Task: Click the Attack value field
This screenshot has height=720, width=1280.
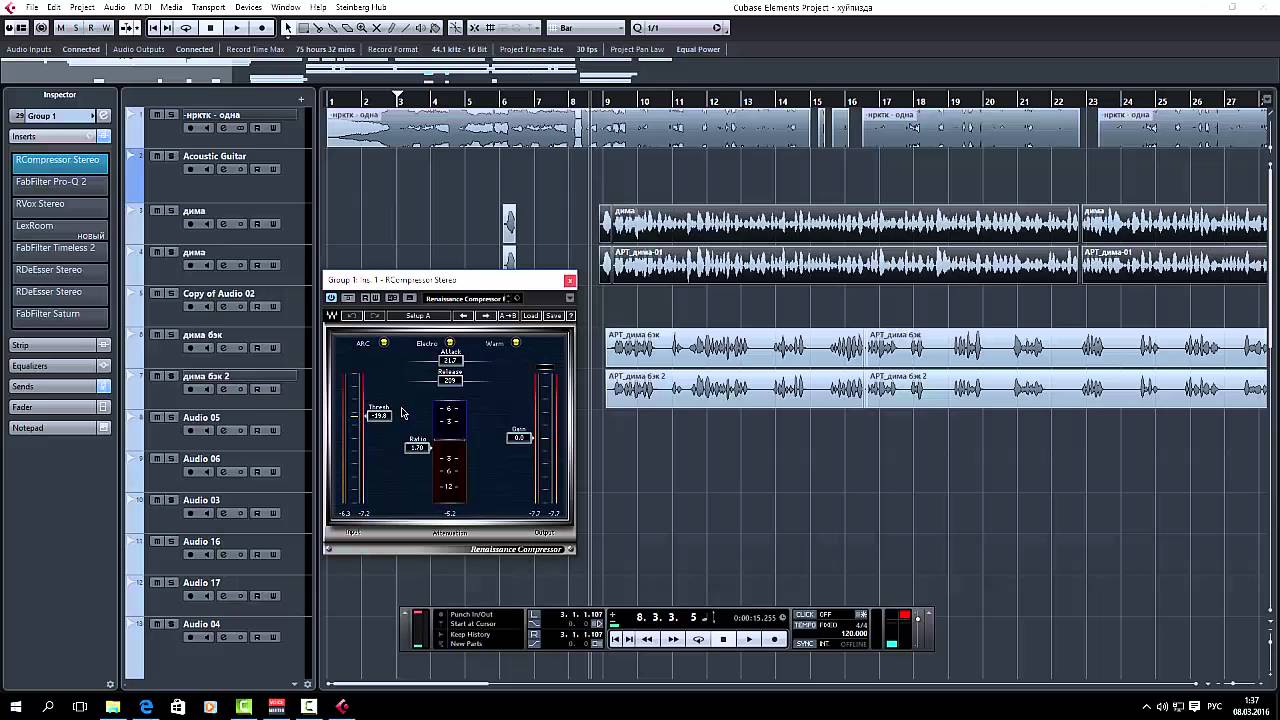Action: click(x=451, y=361)
